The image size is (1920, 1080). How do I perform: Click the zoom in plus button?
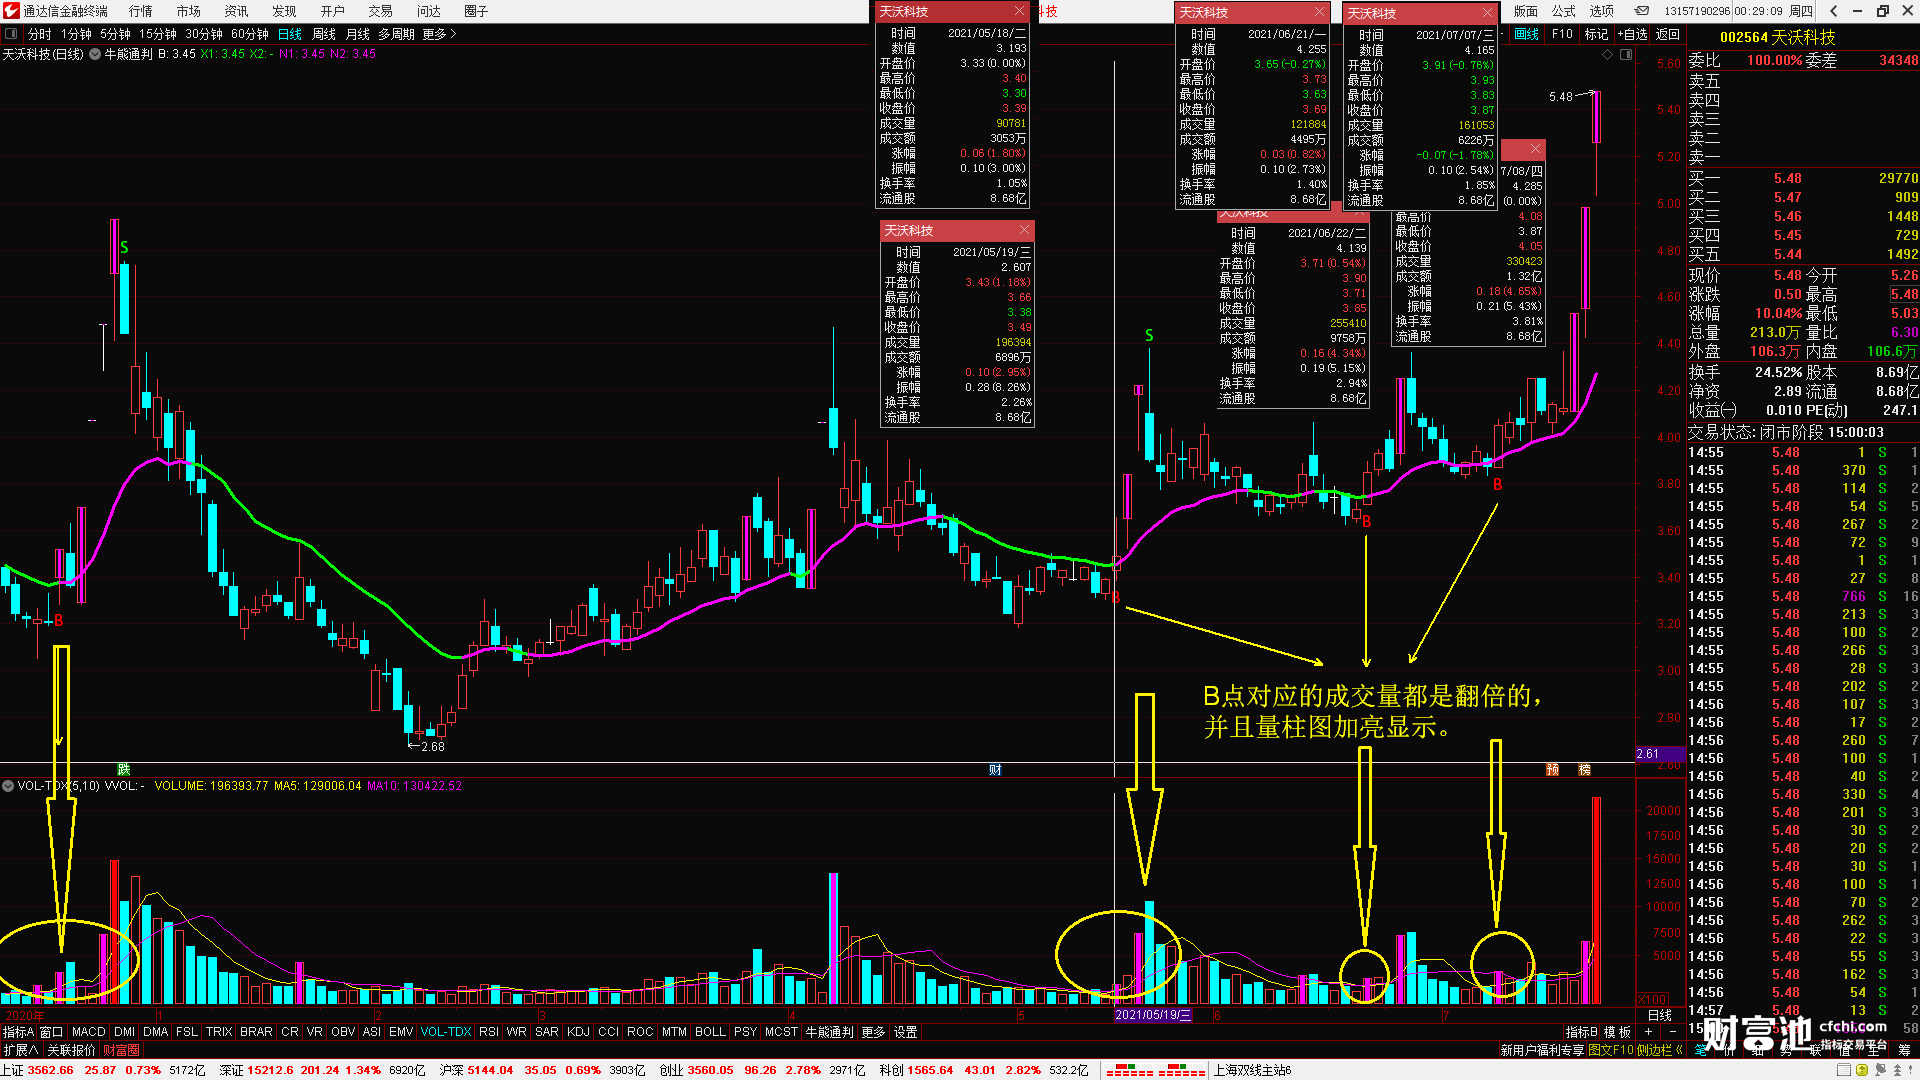coord(1649,1032)
